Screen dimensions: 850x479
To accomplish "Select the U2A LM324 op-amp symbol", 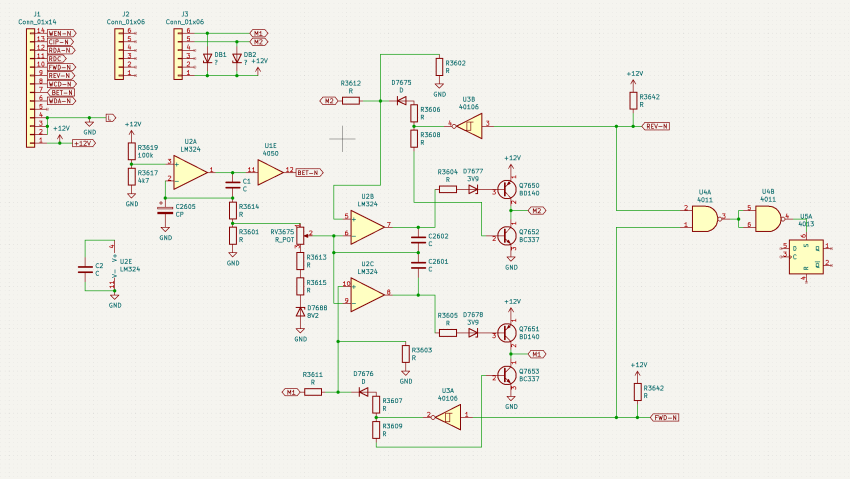I will pos(191,172).
